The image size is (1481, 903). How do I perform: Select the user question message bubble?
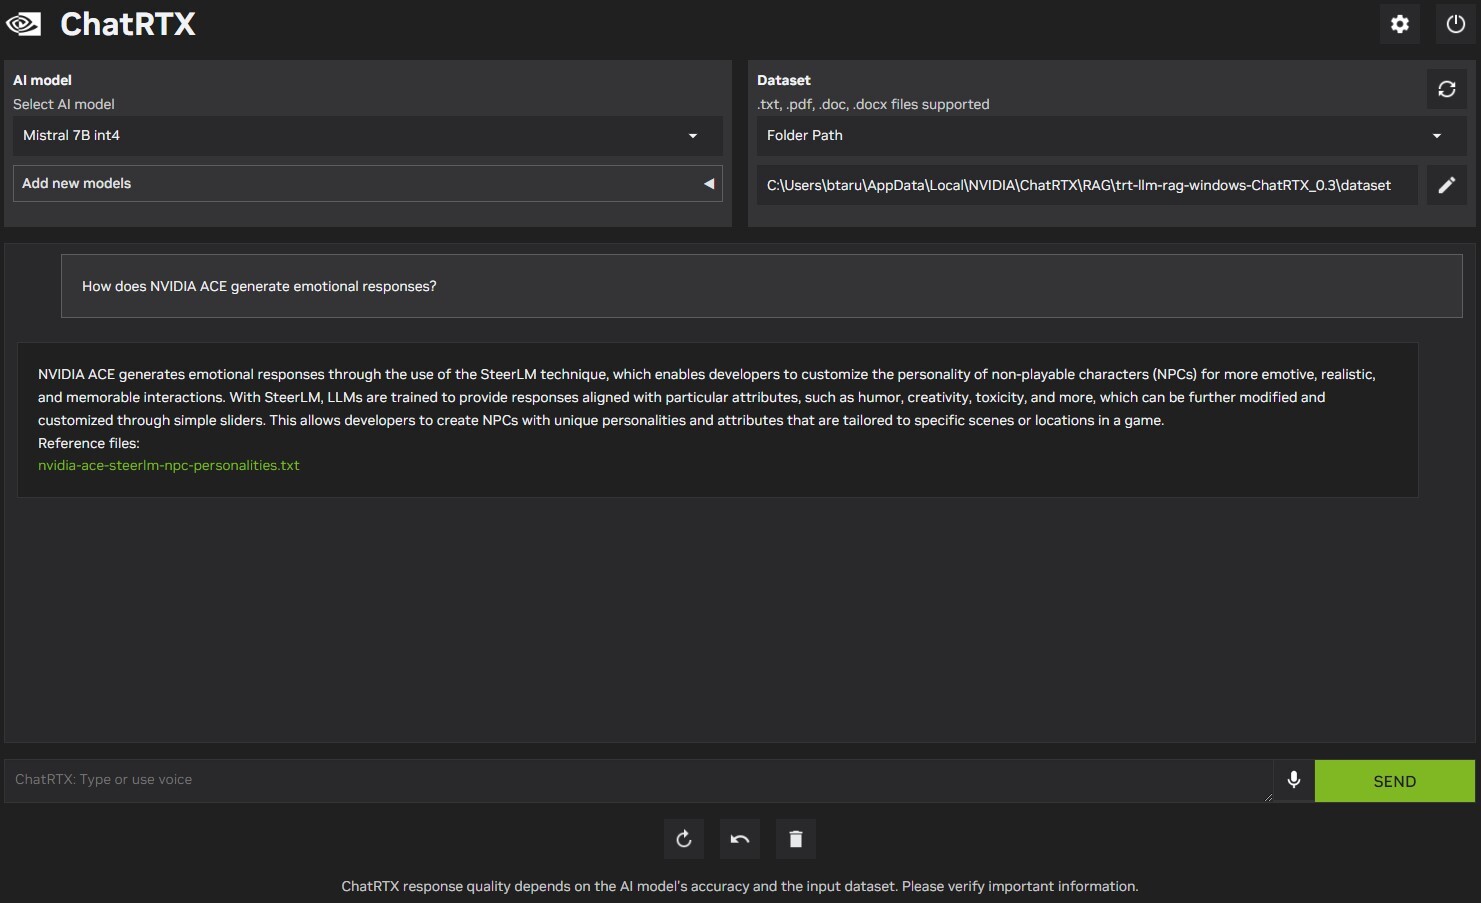coord(761,286)
